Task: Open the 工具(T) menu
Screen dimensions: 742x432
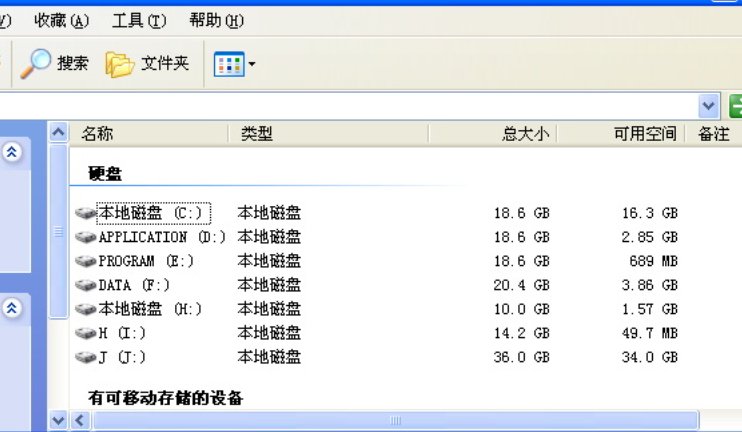Action: [139, 20]
